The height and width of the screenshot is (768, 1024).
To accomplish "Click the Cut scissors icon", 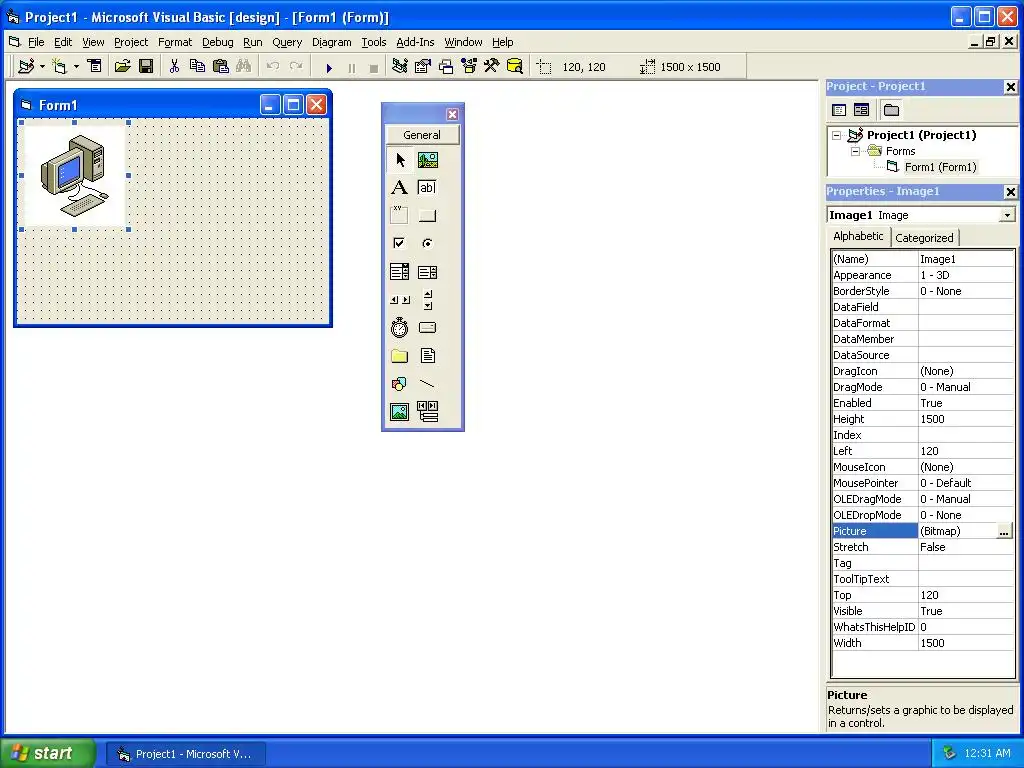I will (174, 66).
